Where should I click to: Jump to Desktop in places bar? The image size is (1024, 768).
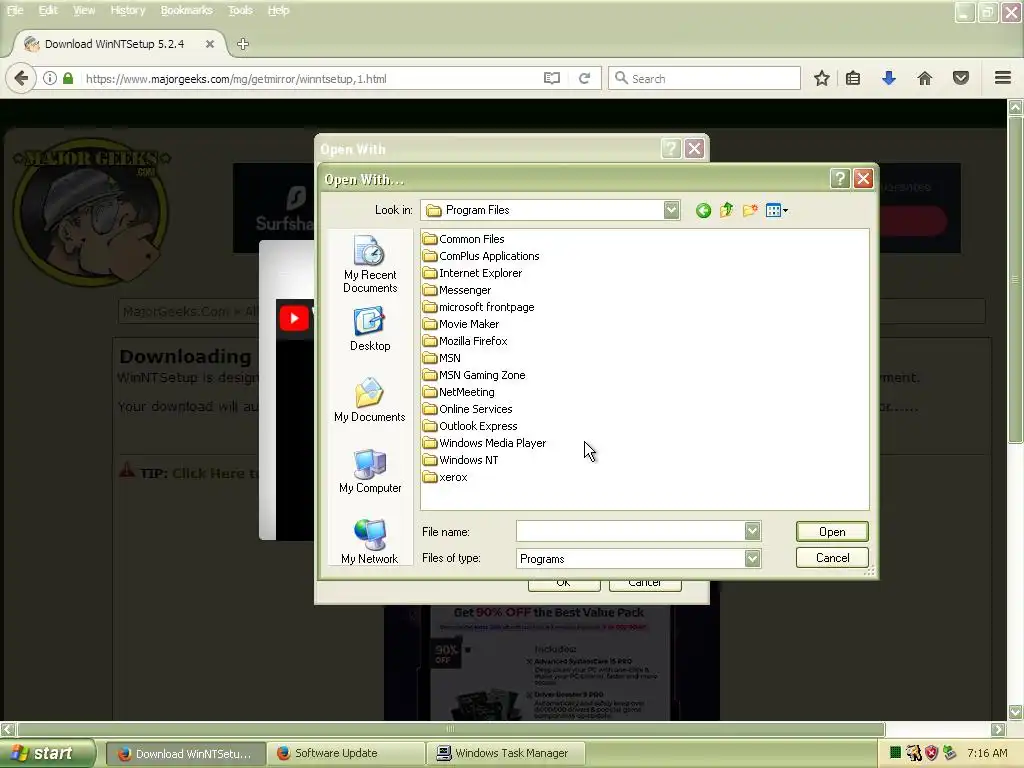click(370, 330)
